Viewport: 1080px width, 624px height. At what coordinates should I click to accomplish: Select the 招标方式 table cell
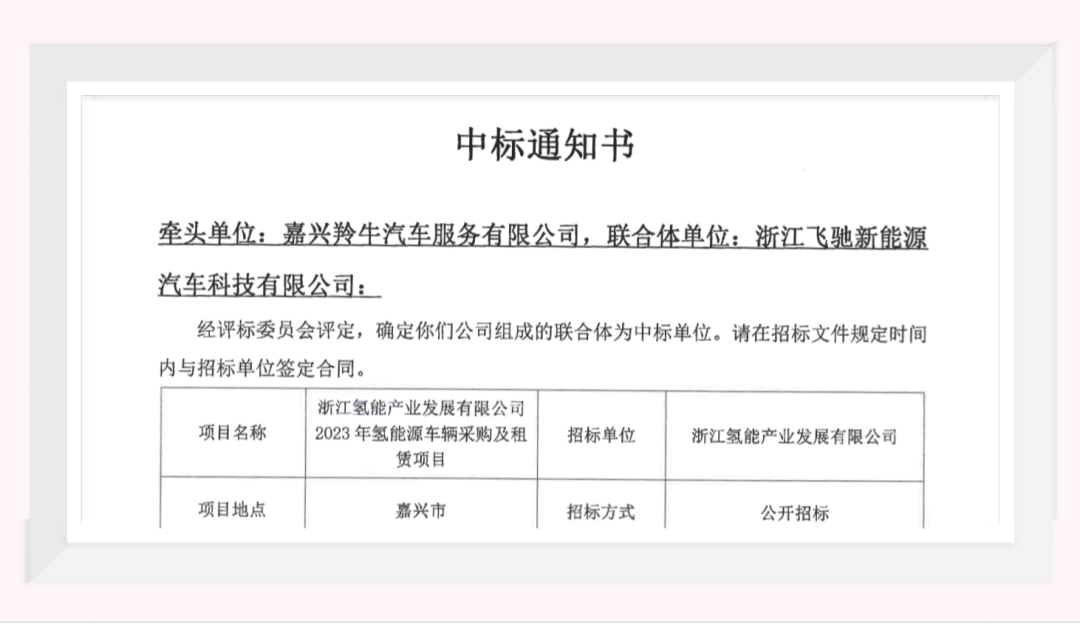click(601, 504)
